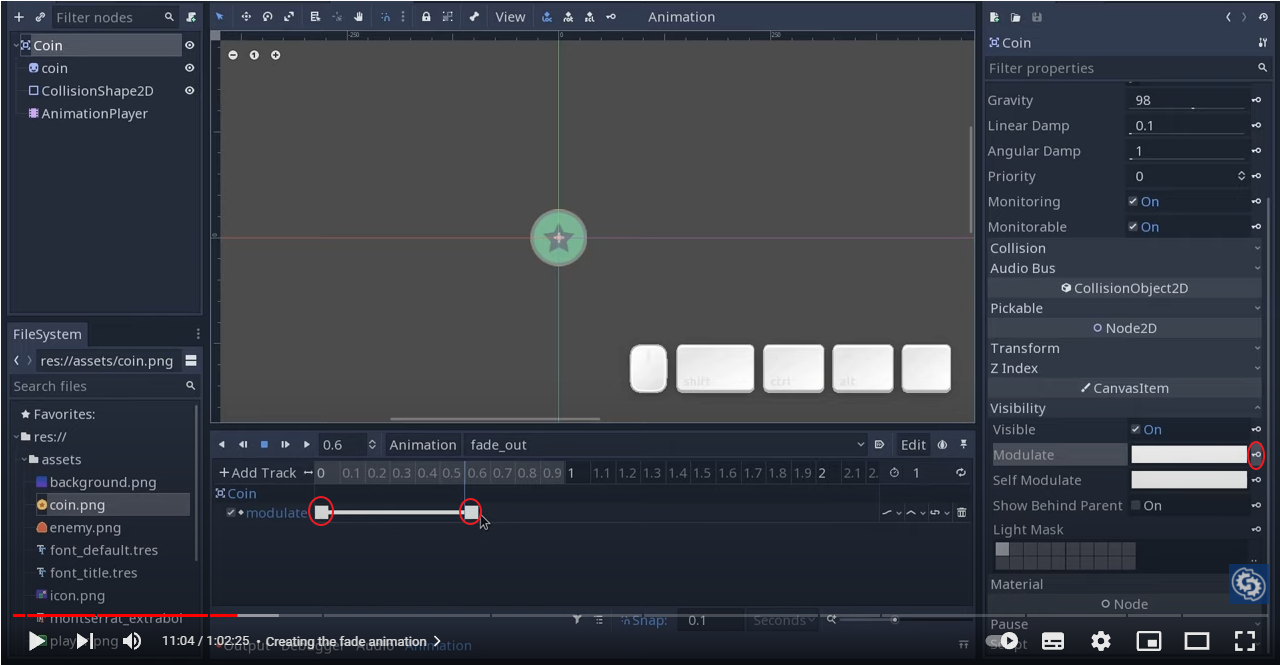Choose the Pan Mode hand tool

point(358,17)
